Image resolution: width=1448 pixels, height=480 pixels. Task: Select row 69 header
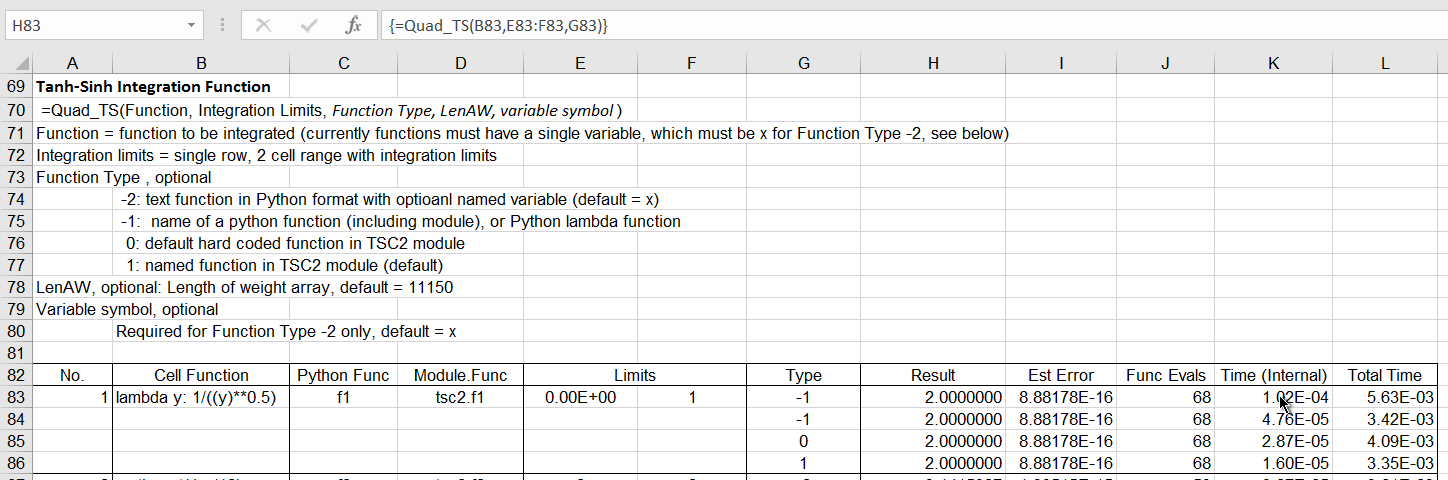pos(17,87)
